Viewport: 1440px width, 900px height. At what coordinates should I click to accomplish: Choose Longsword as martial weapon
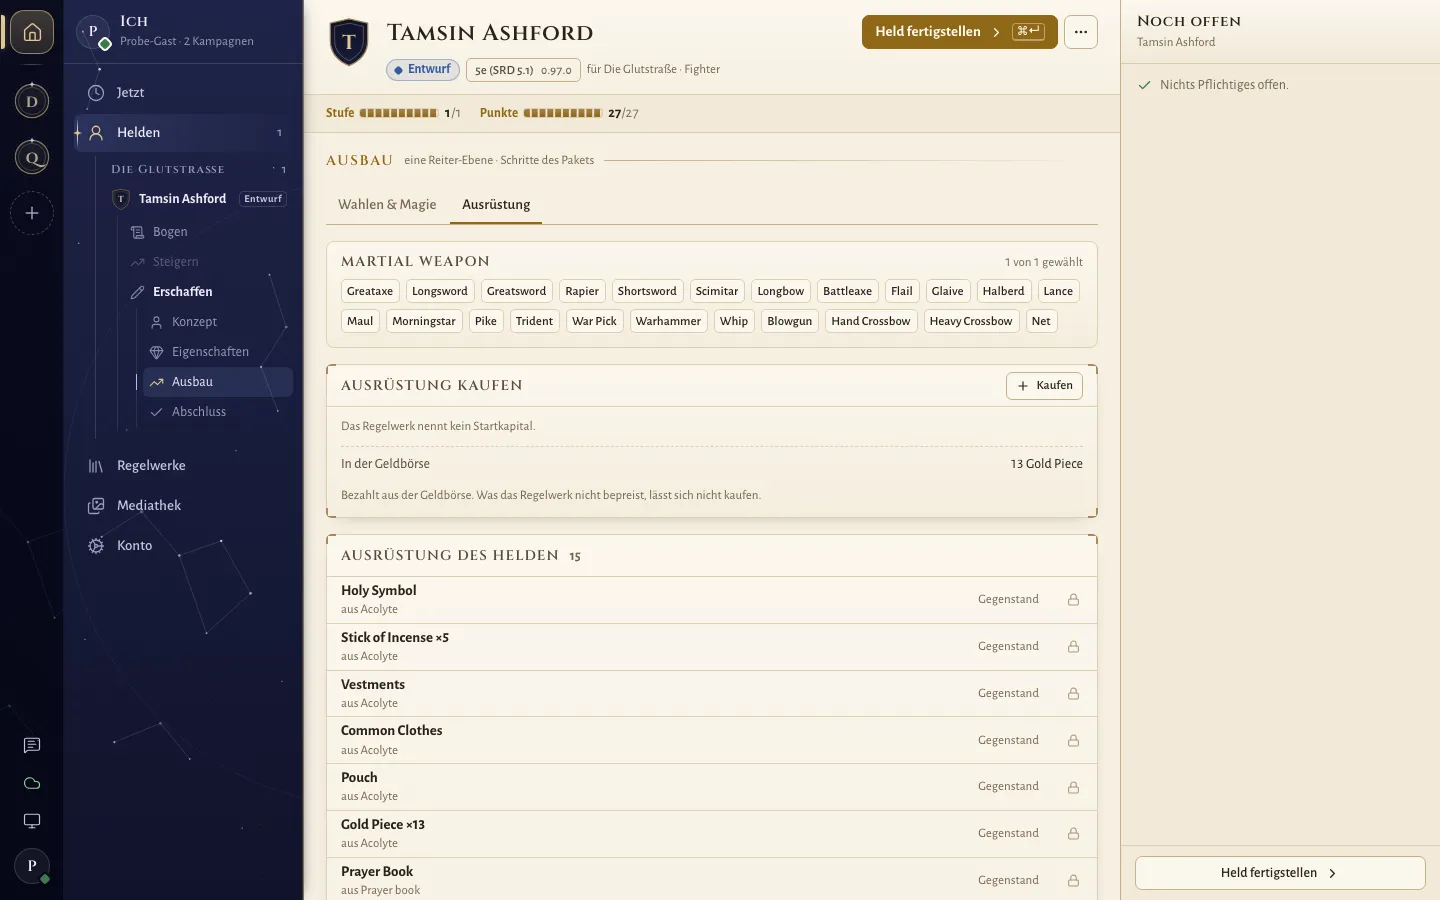440,291
